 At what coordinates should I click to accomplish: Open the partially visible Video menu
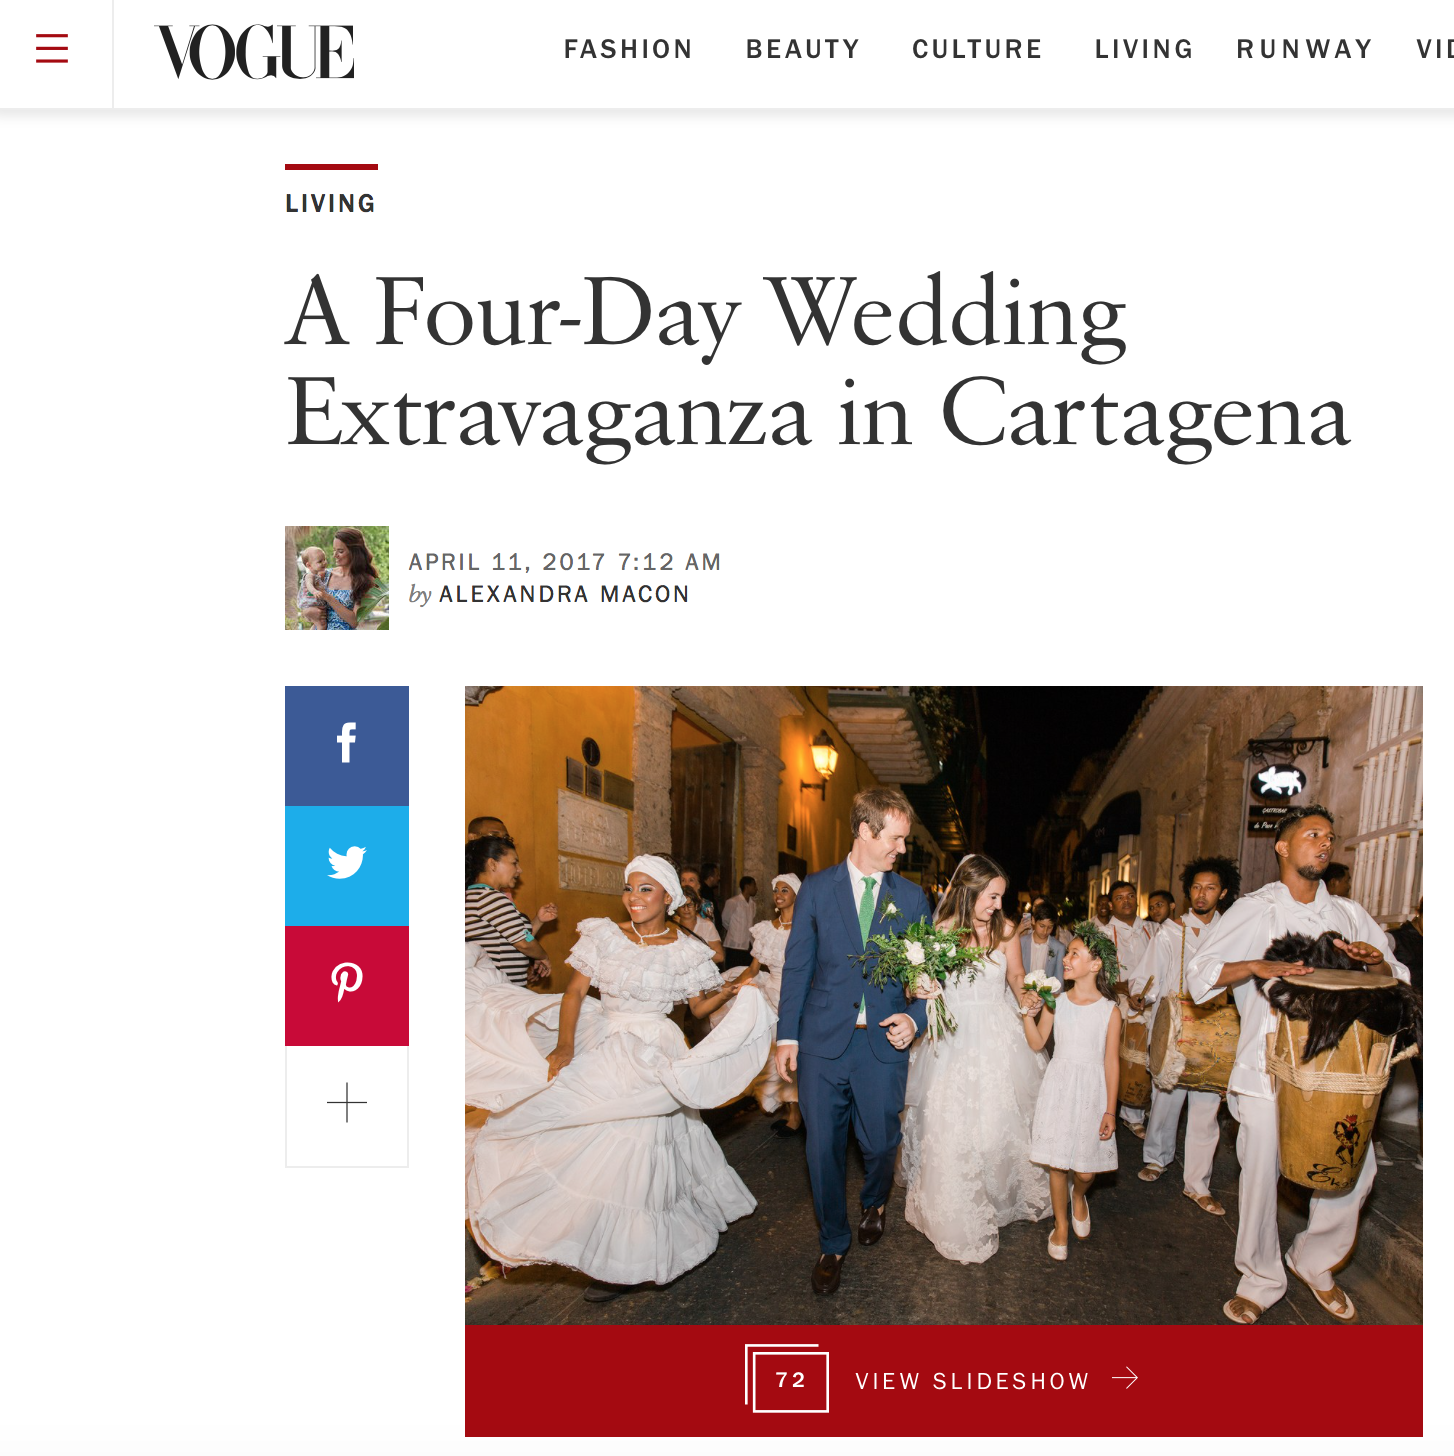click(1435, 49)
